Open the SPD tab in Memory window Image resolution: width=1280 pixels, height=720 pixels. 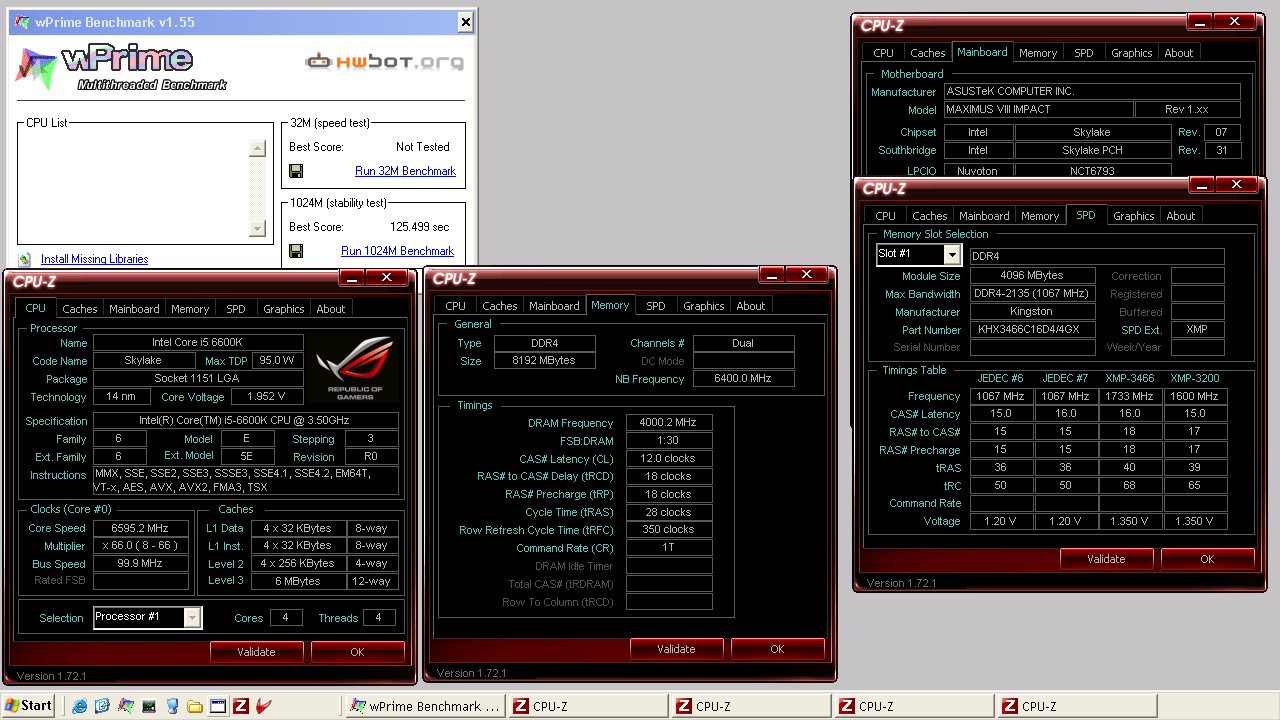pos(655,306)
